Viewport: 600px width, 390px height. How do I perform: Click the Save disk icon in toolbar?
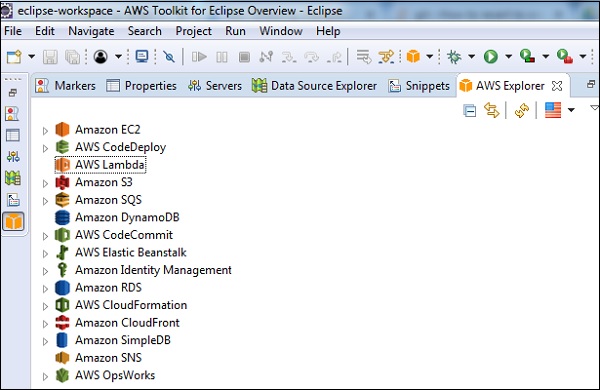(50, 57)
